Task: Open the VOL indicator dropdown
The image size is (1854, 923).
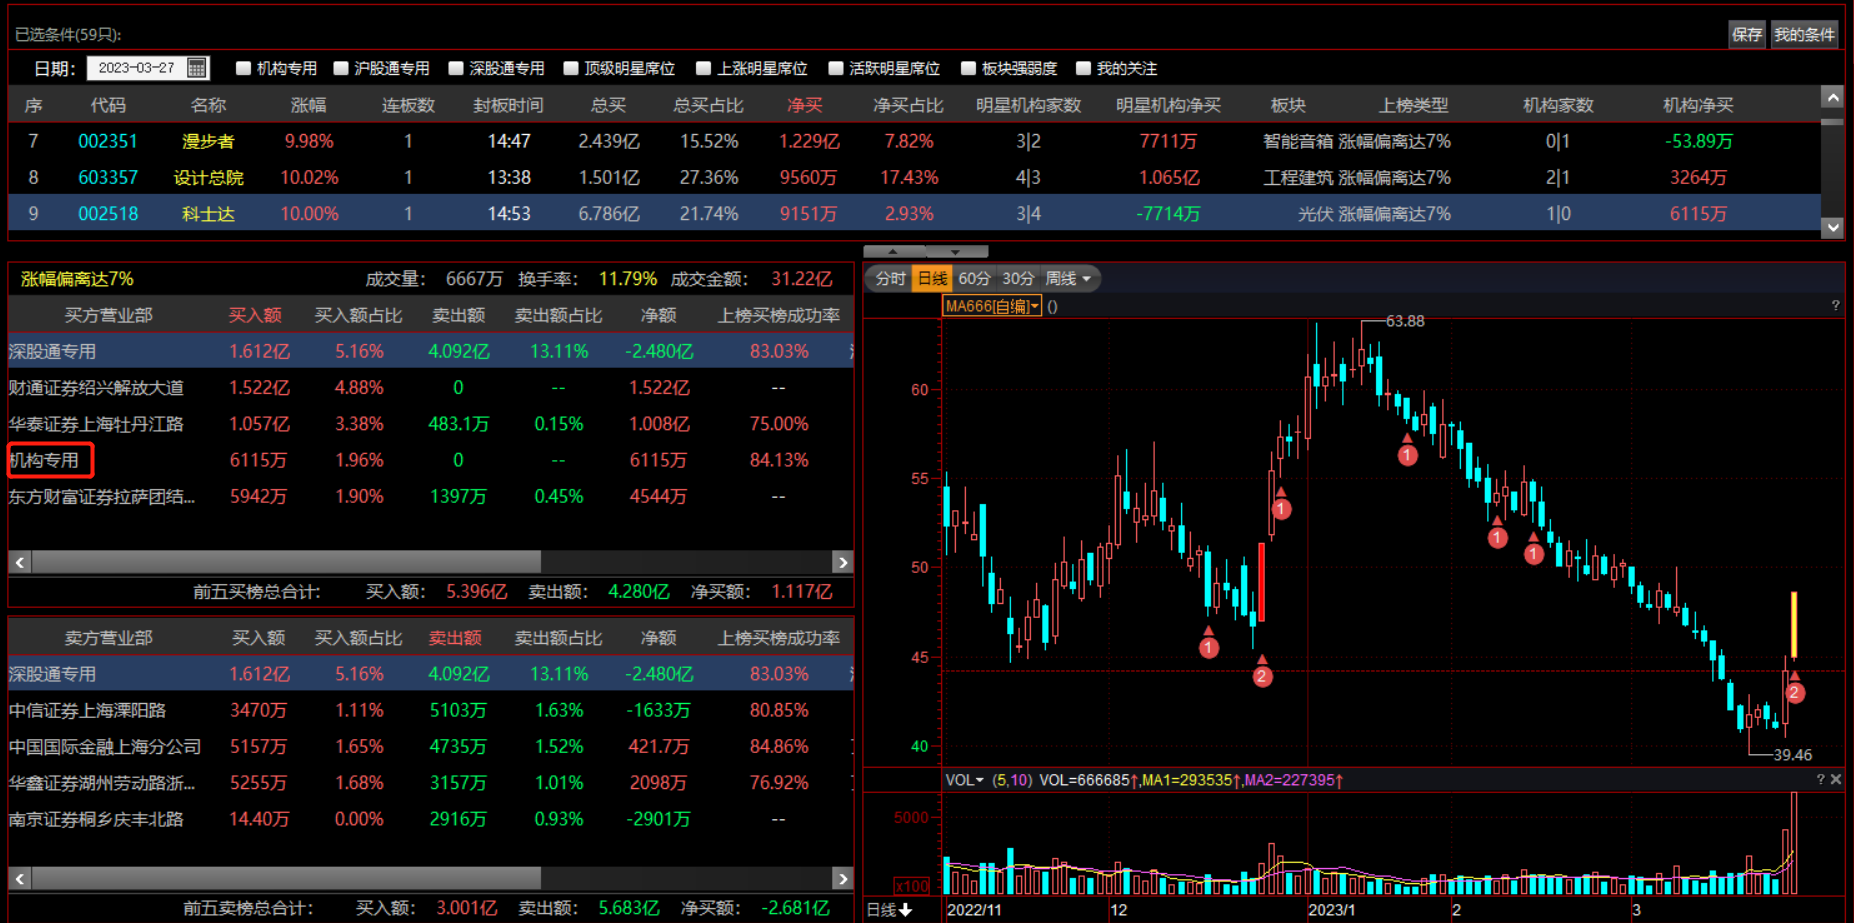Action: (965, 780)
